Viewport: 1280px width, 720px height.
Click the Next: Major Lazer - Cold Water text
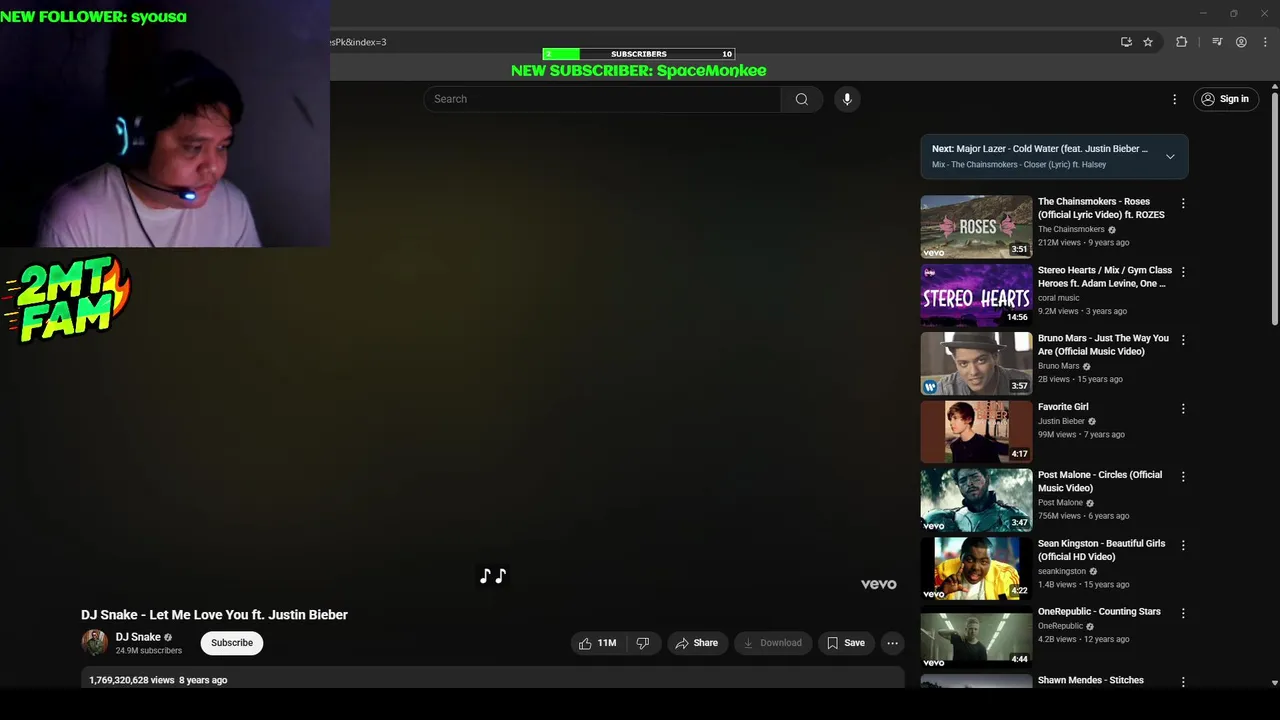1040,149
